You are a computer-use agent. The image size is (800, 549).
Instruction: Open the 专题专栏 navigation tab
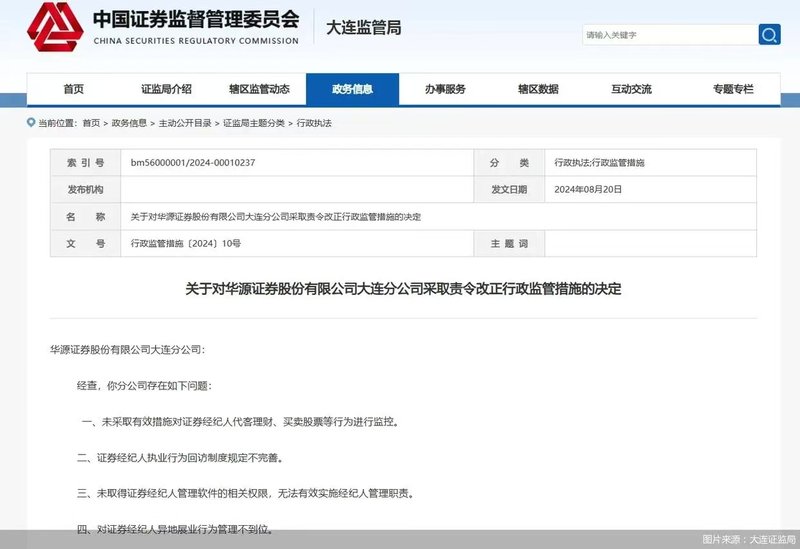pyautogui.click(x=733, y=89)
